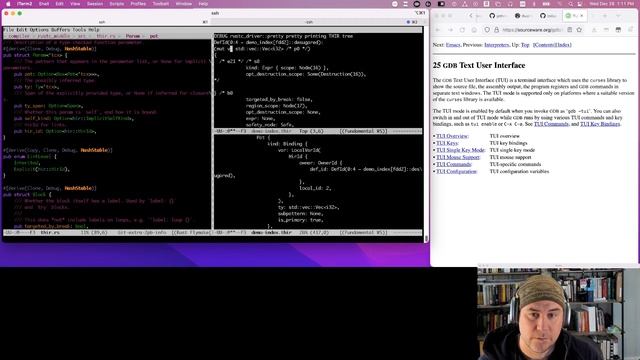Focus the sourceware.org address bar
This screenshot has width=640, height=360.
pos(533,30)
